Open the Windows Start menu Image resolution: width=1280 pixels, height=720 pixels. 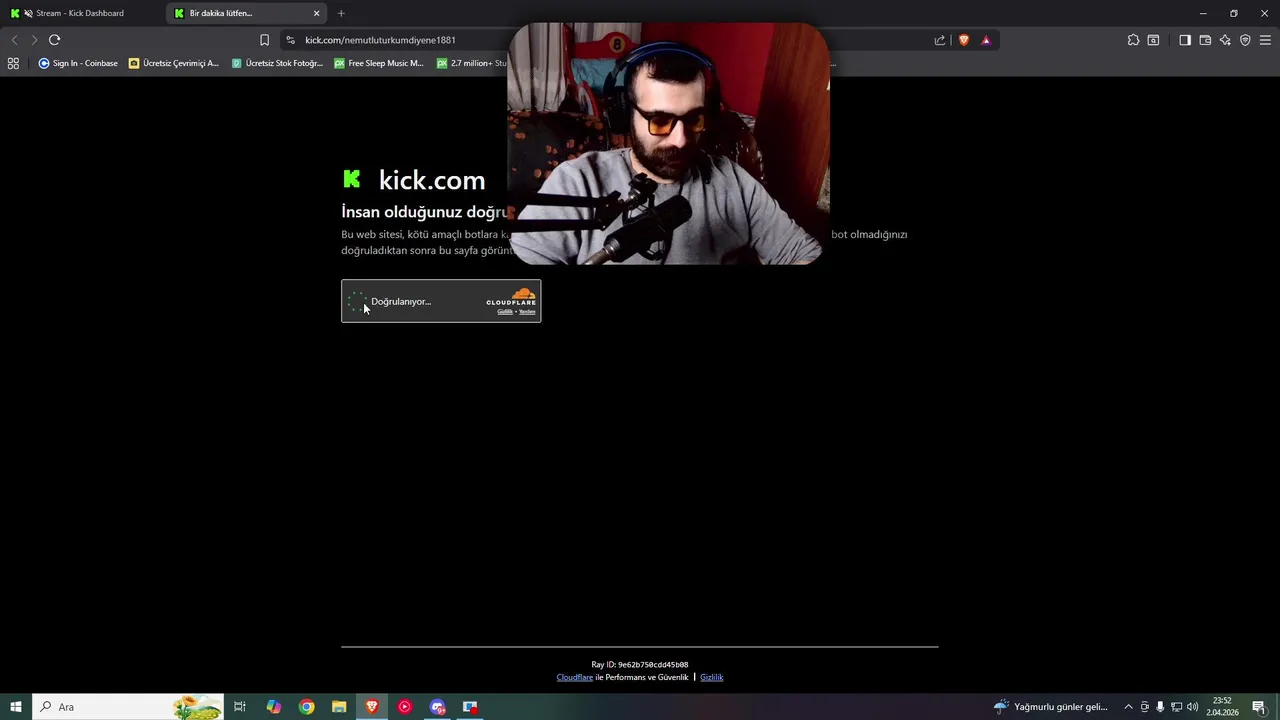tap(16, 707)
